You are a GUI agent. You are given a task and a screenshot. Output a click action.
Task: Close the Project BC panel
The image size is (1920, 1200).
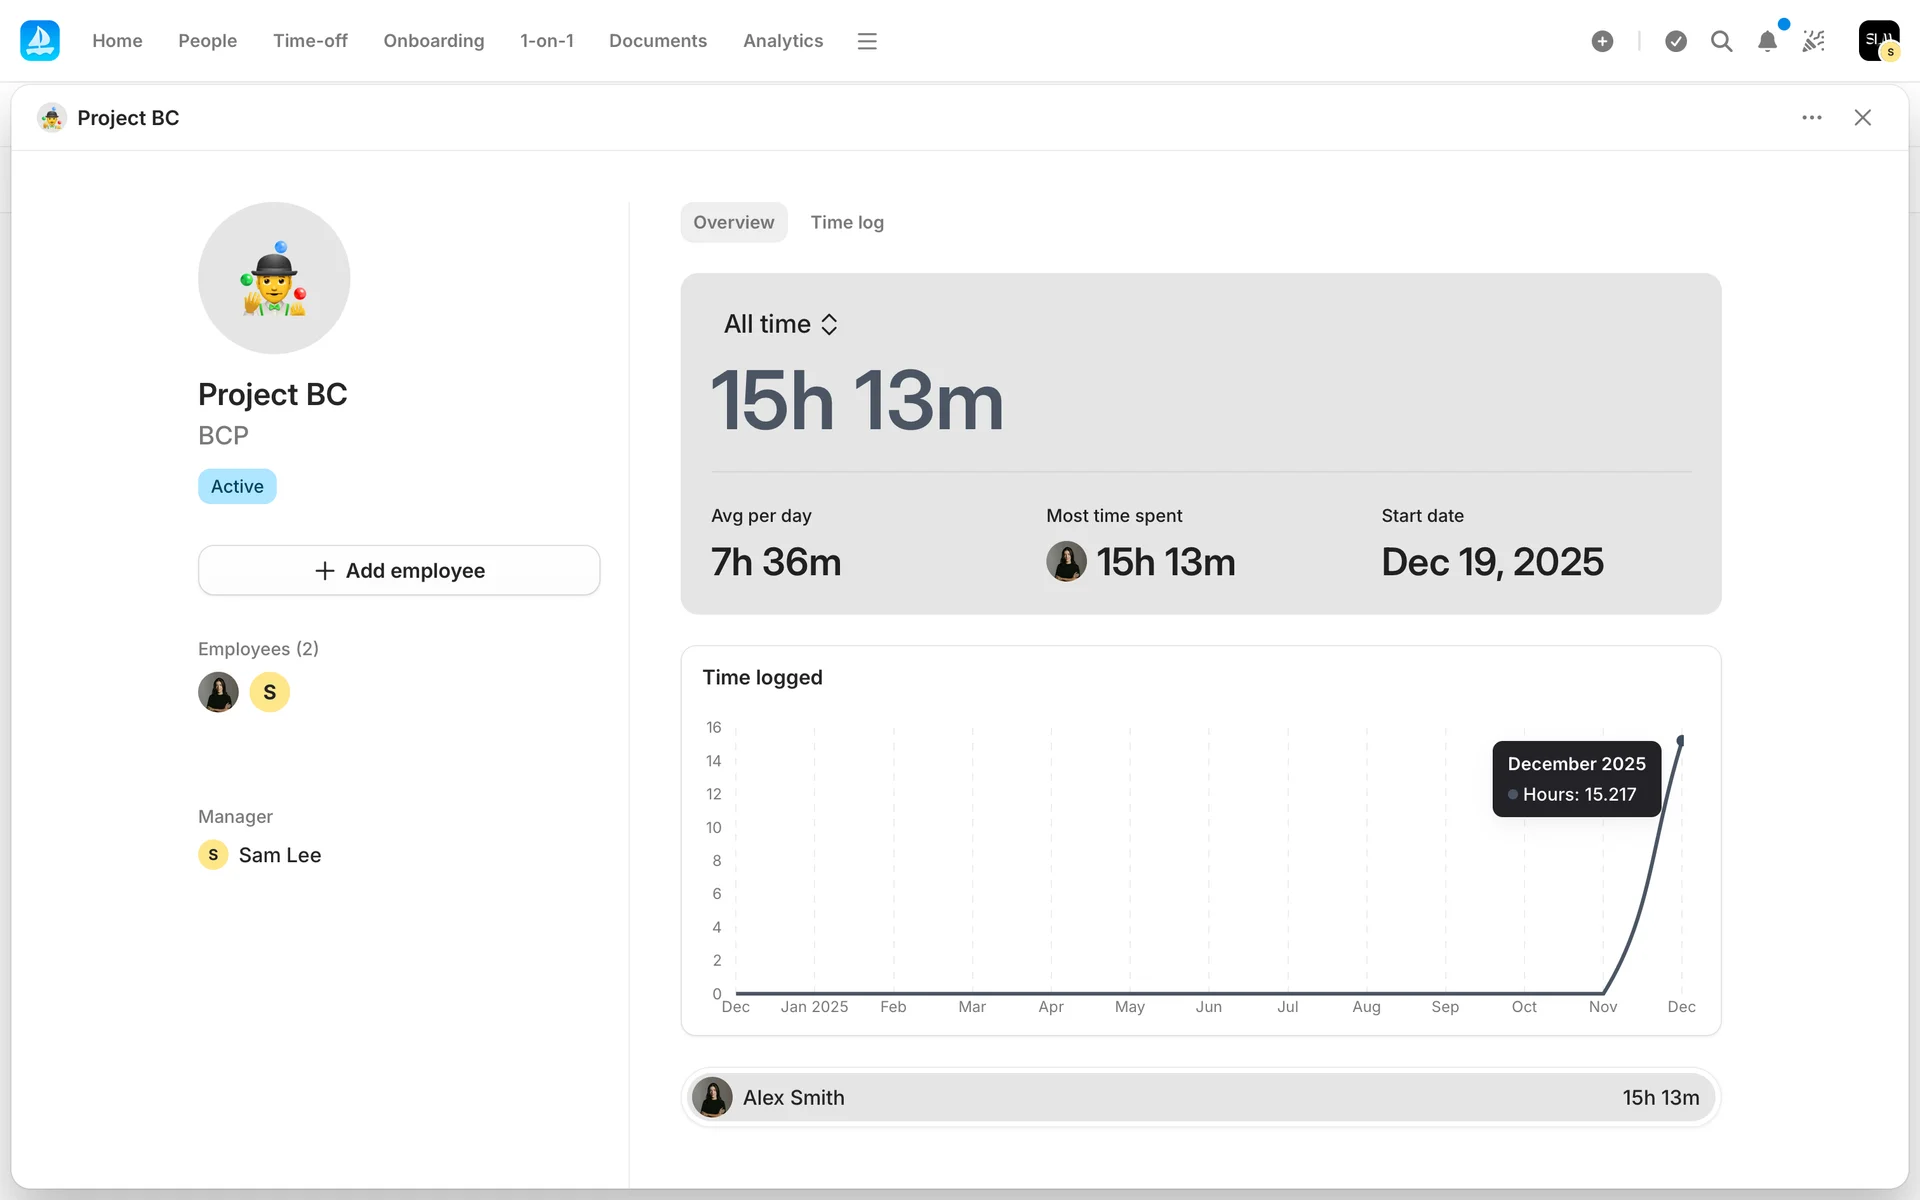(1862, 118)
